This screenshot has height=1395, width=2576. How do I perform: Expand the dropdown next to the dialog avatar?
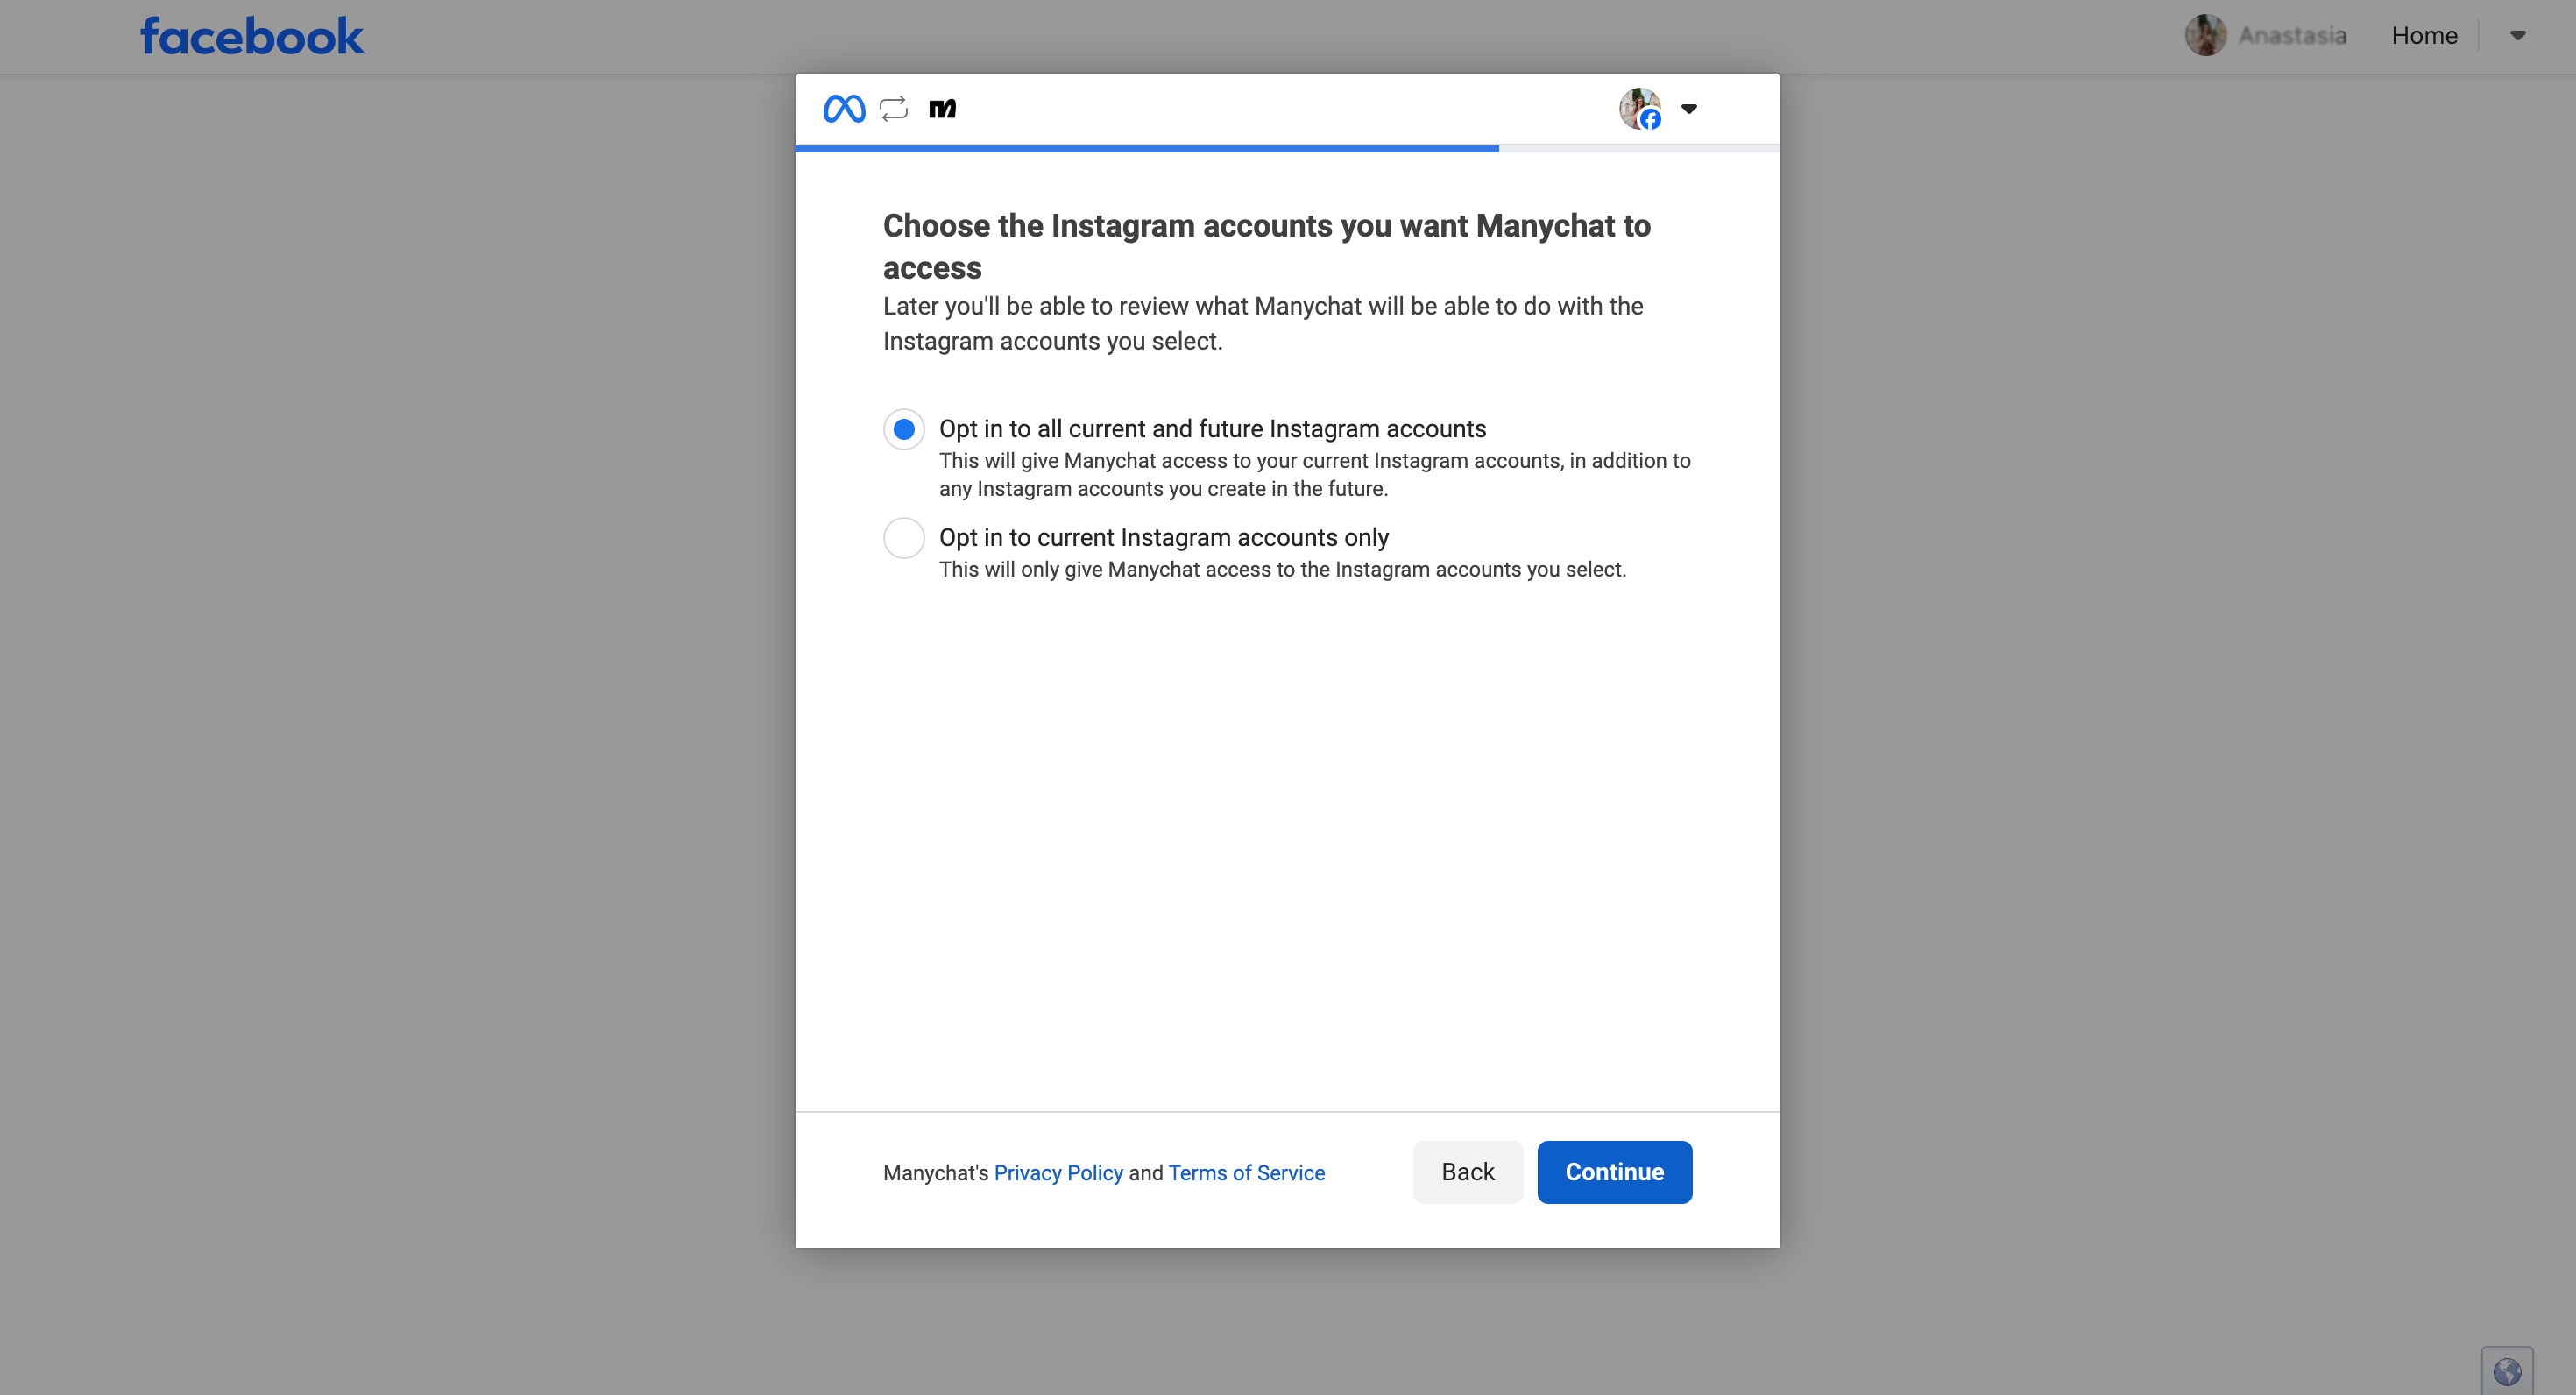coord(1690,109)
